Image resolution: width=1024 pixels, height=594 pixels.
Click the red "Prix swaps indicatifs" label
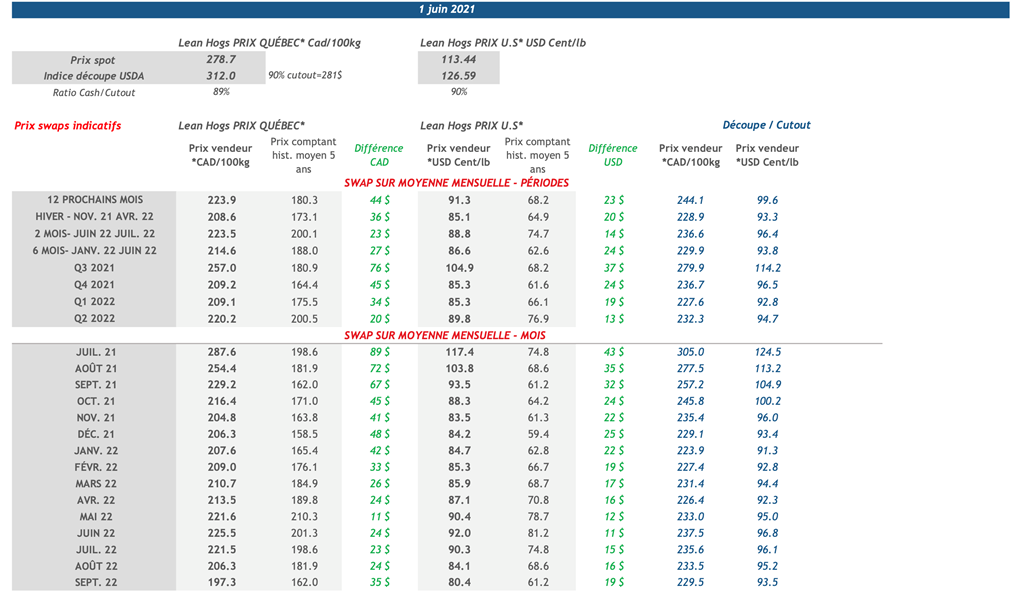pyautogui.click(x=68, y=126)
